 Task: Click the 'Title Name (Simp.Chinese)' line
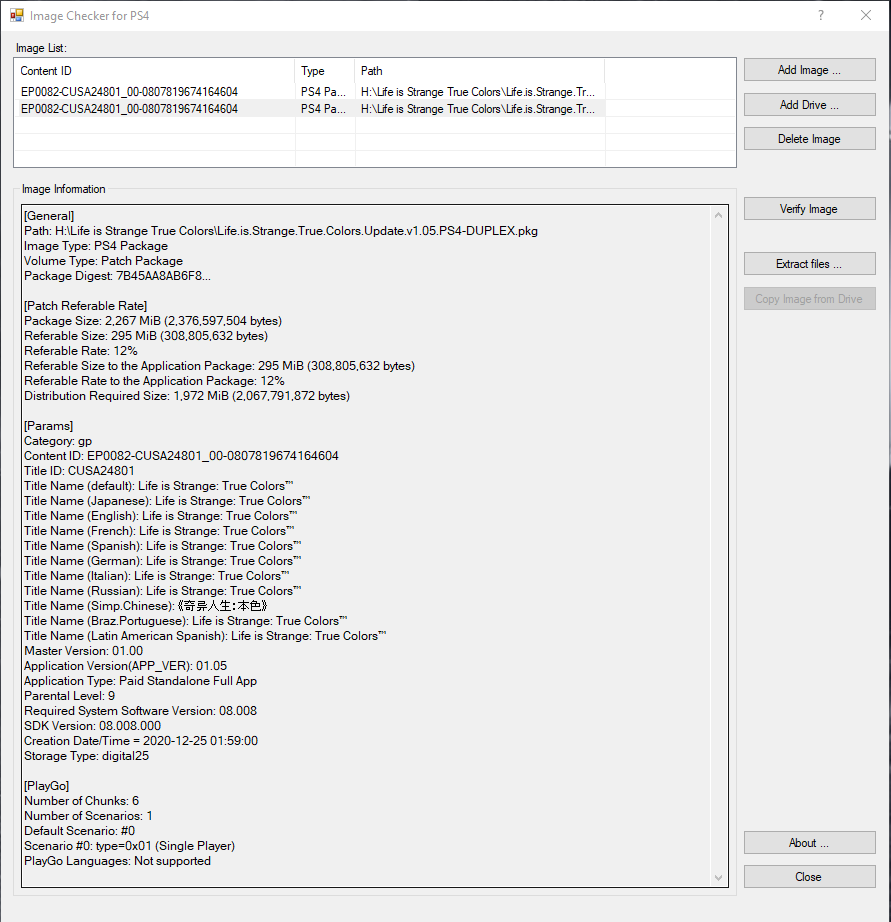(146, 606)
